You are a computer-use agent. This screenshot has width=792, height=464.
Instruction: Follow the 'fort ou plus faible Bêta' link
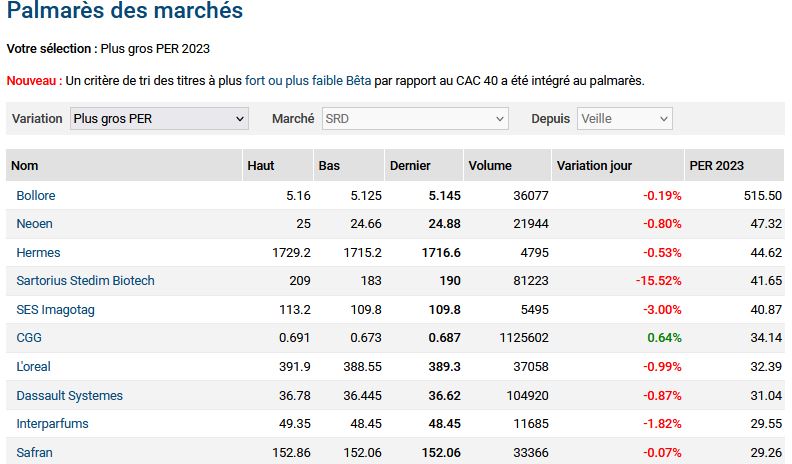click(308, 81)
